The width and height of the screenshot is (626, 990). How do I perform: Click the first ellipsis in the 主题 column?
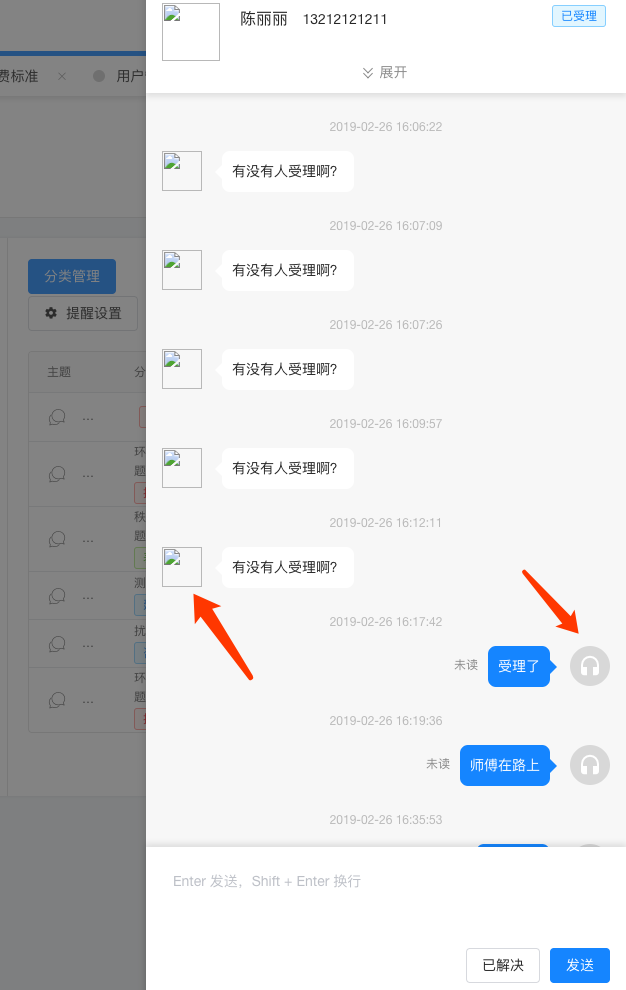(88, 419)
